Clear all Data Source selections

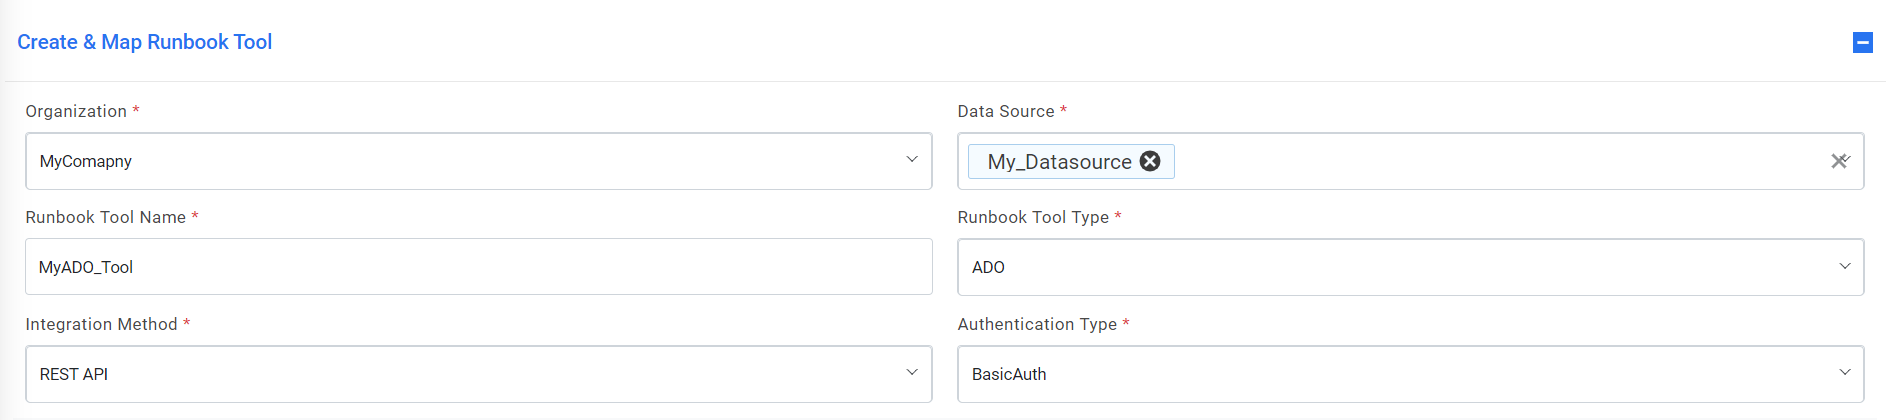point(1839,161)
